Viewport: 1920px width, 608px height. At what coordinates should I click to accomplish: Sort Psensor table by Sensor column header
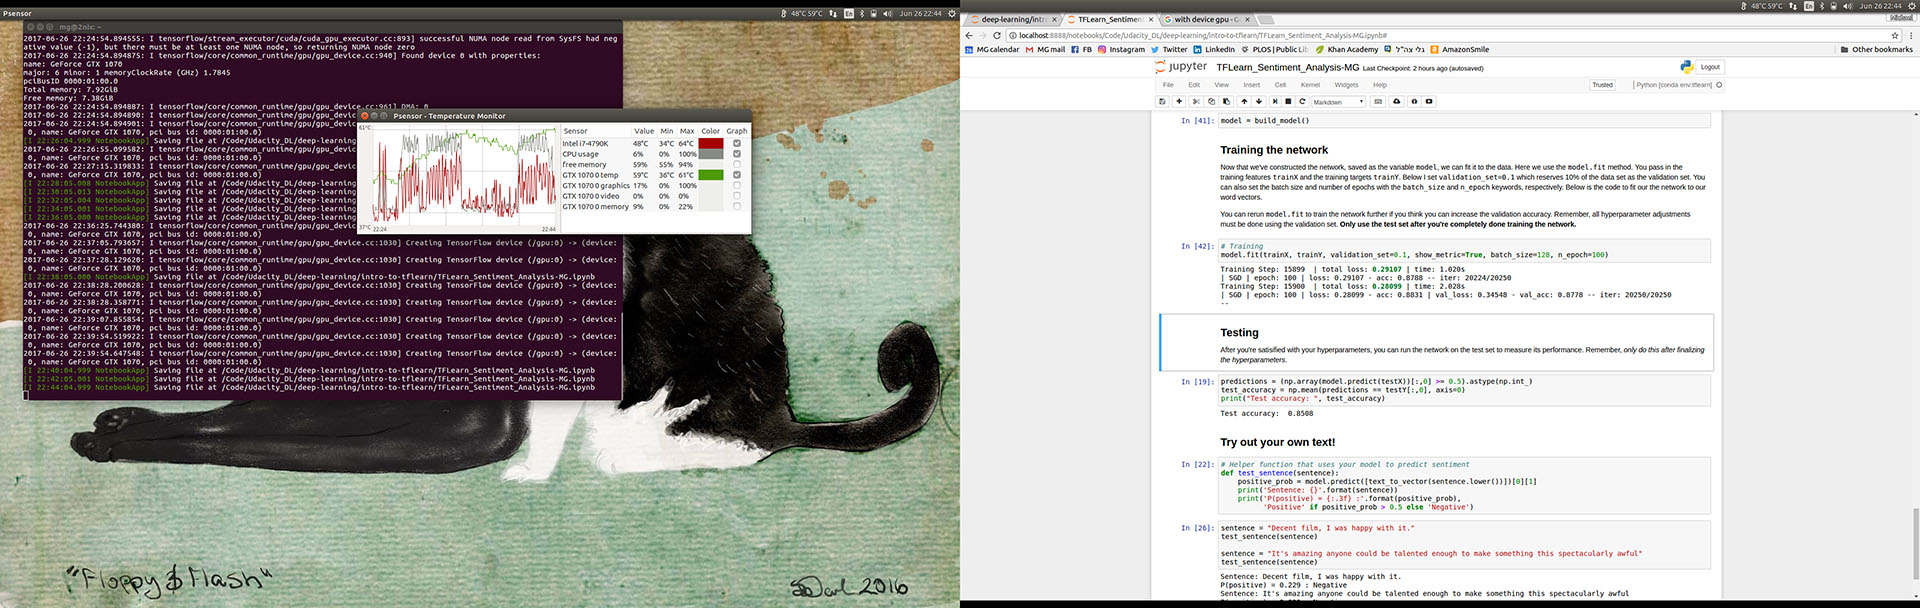[595, 131]
